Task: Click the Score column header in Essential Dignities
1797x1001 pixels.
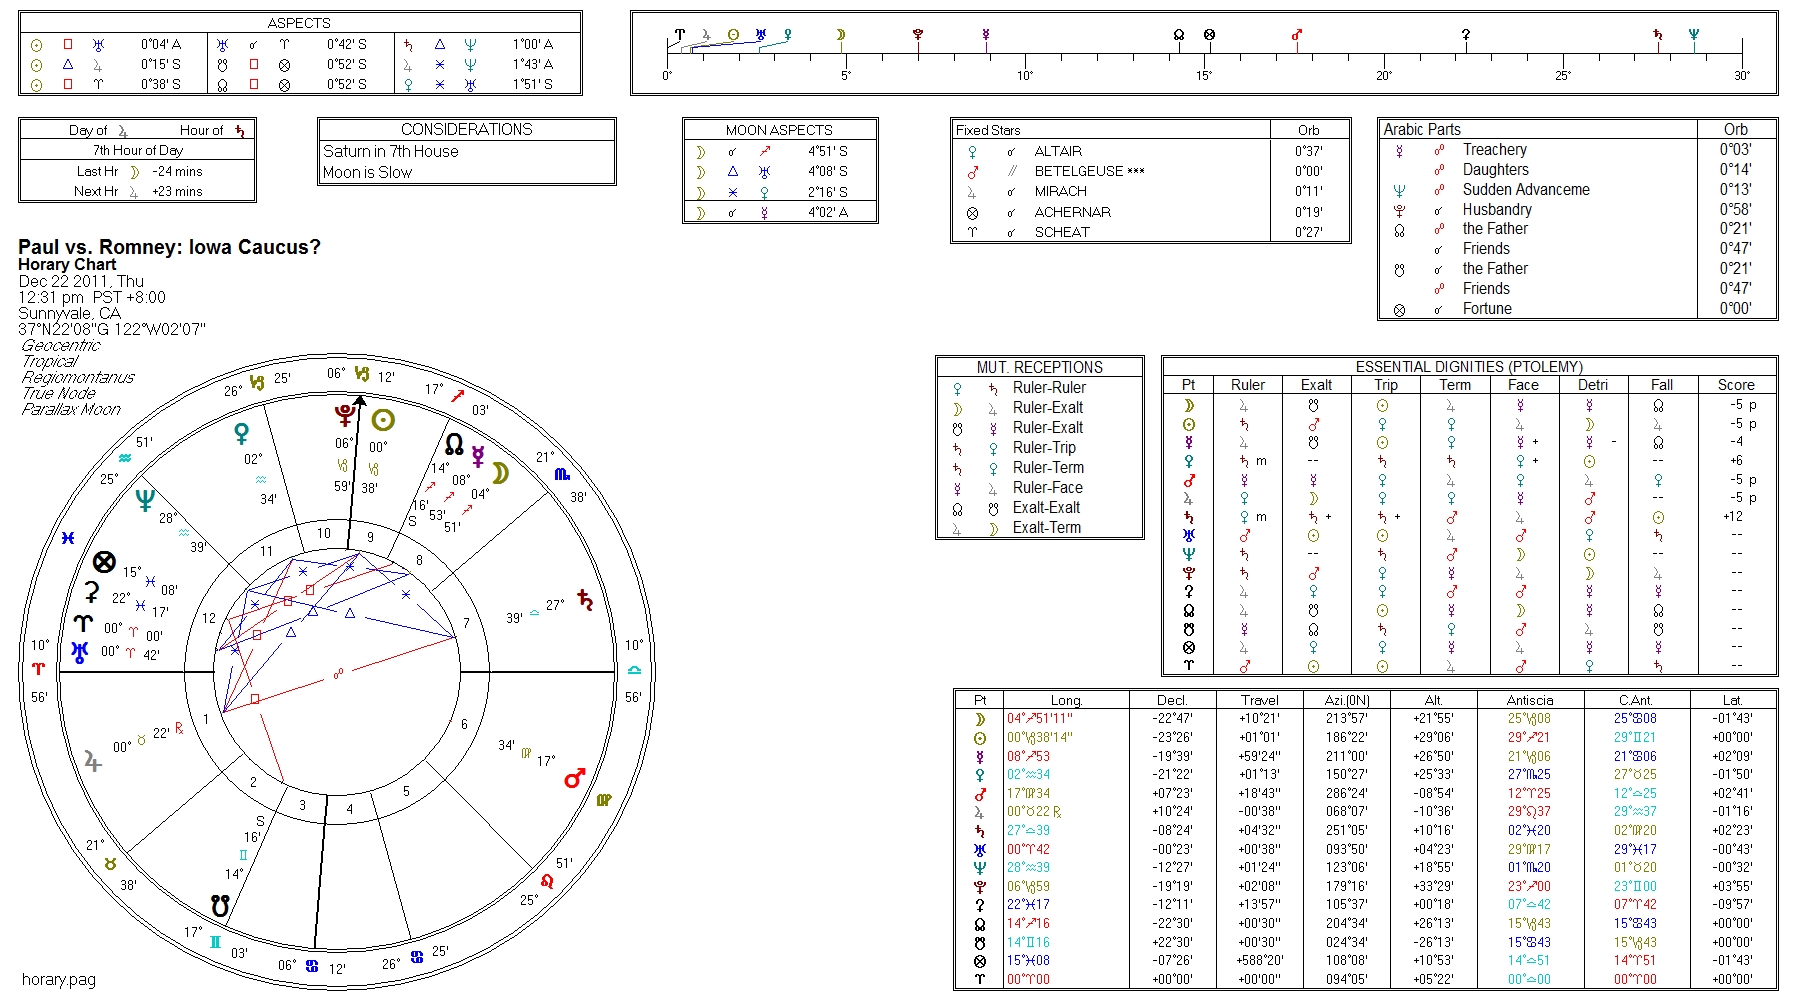Action: click(1736, 385)
